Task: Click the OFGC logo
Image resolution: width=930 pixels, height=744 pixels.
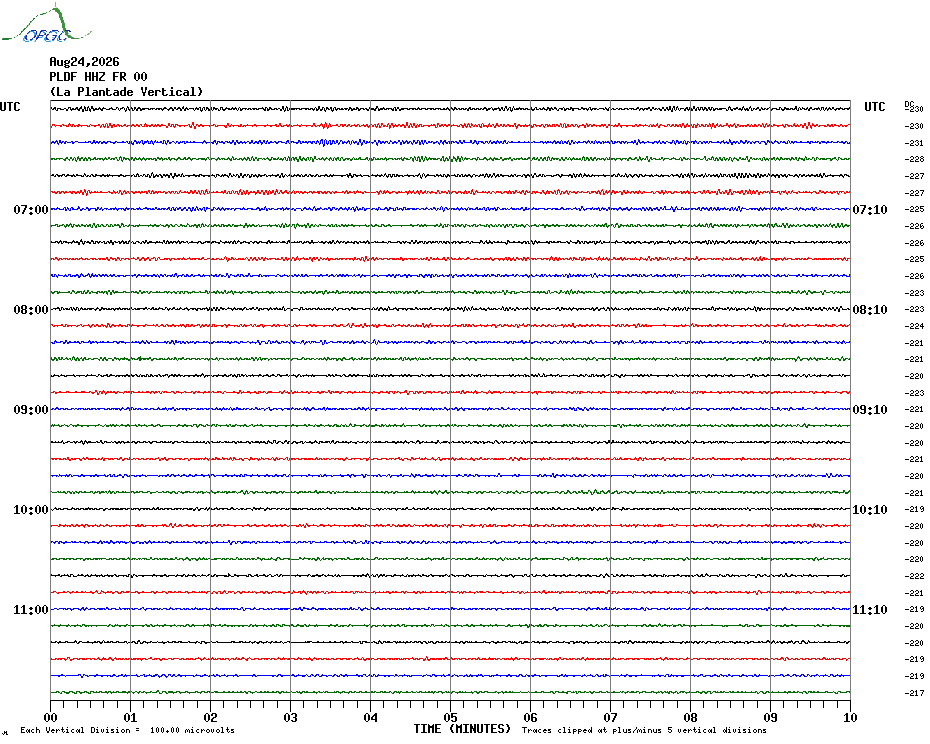Action: [x=46, y=24]
